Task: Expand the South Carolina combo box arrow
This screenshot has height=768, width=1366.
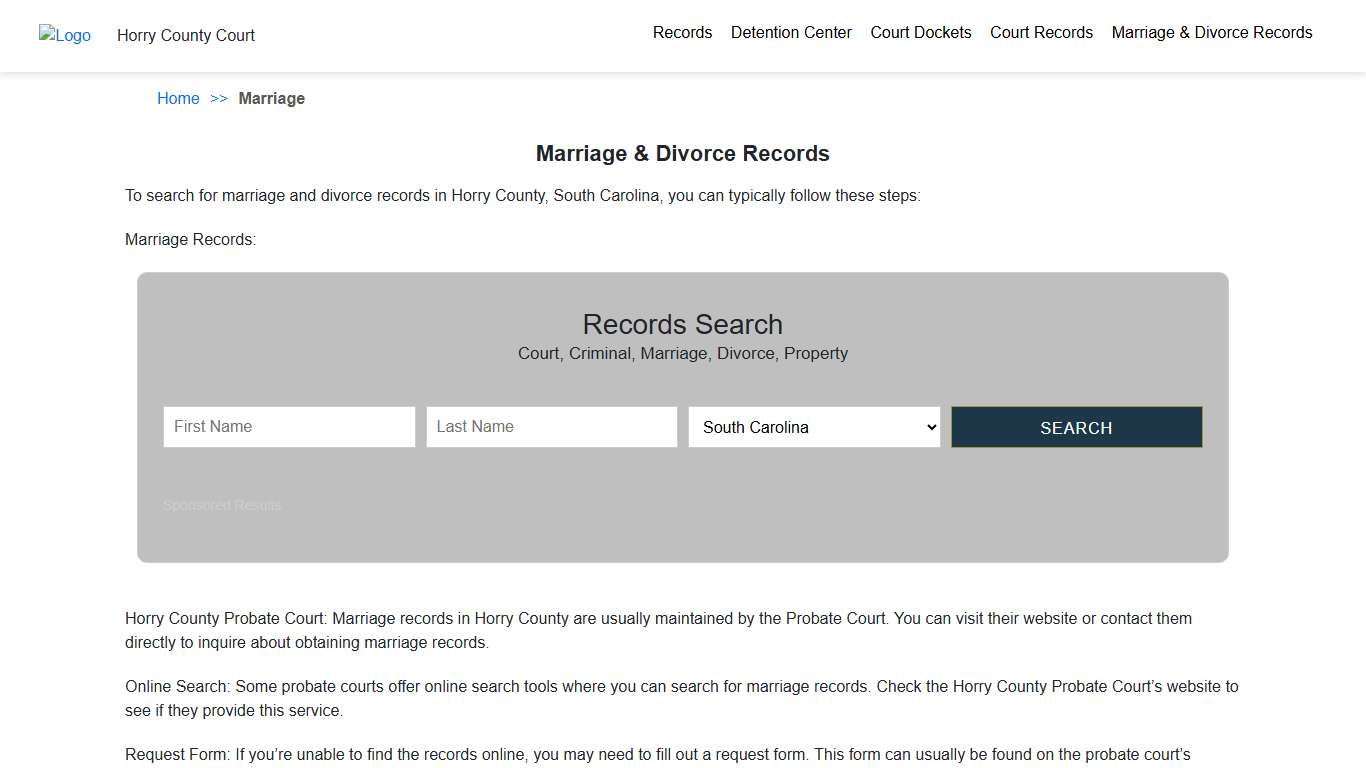Action: (x=930, y=427)
